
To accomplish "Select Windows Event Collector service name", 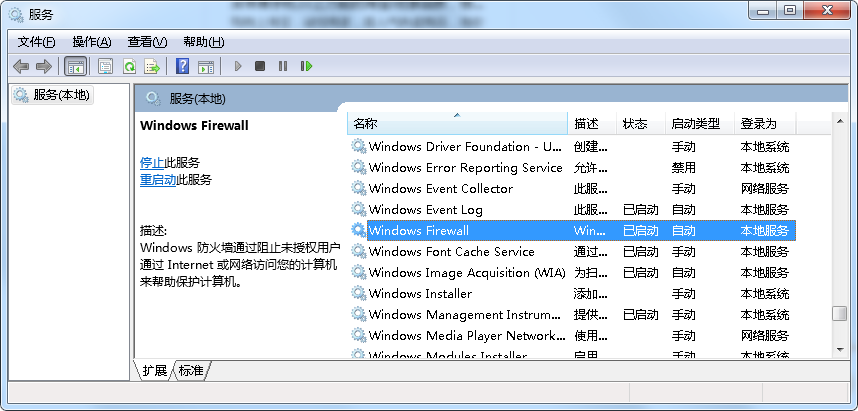I will pos(441,189).
